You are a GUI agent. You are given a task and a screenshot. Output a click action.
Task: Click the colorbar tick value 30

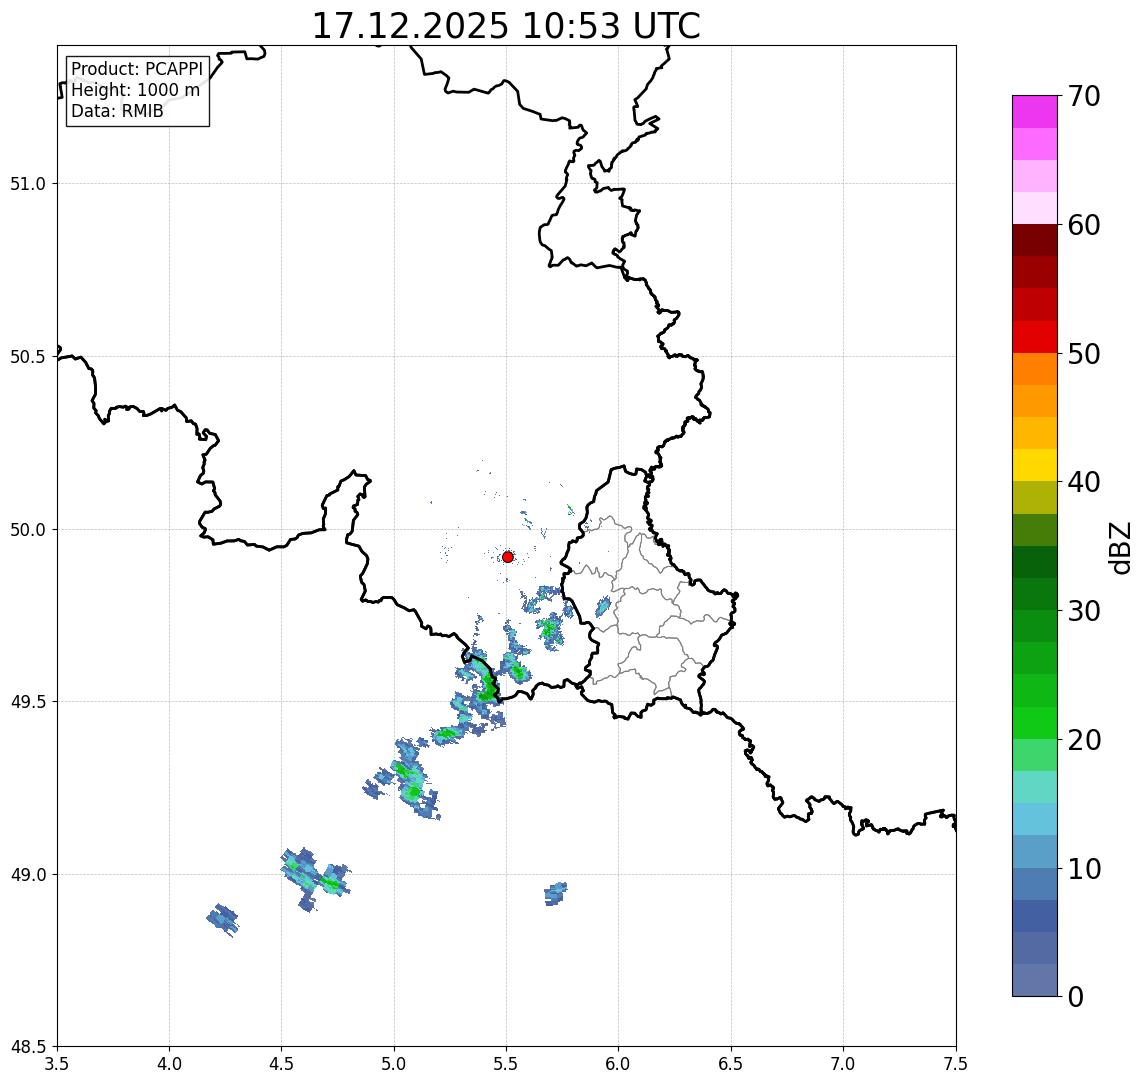[x=1084, y=611]
